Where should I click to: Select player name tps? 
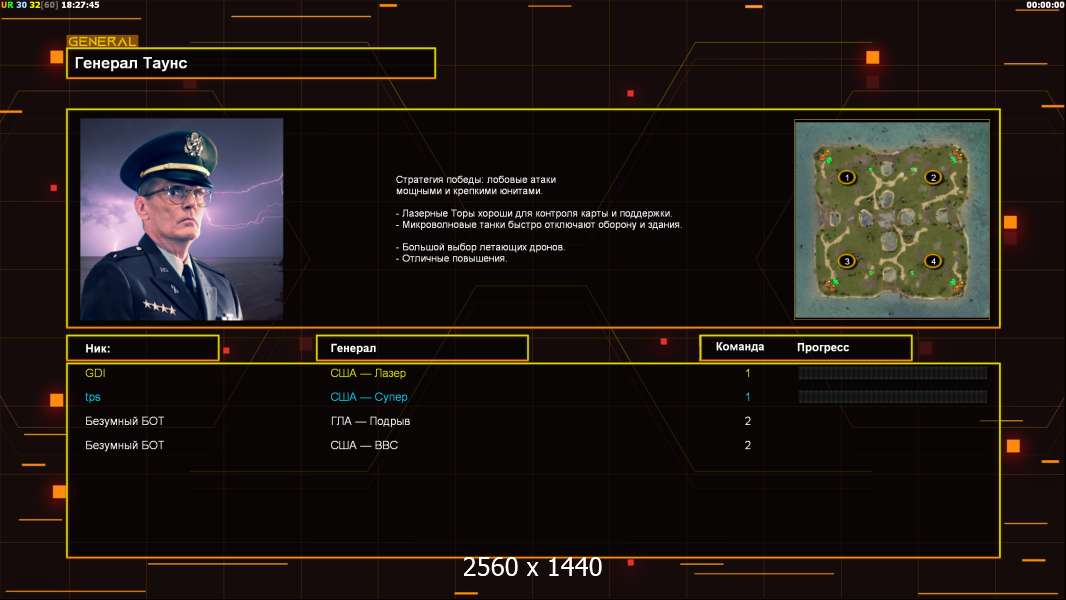point(92,397)
